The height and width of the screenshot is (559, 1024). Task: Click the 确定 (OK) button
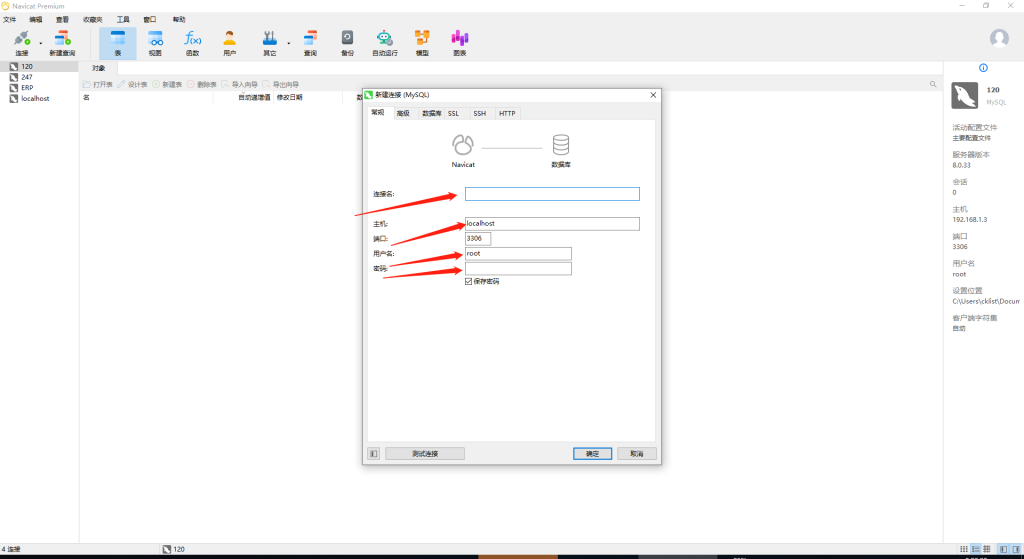[x=592, y=453]
